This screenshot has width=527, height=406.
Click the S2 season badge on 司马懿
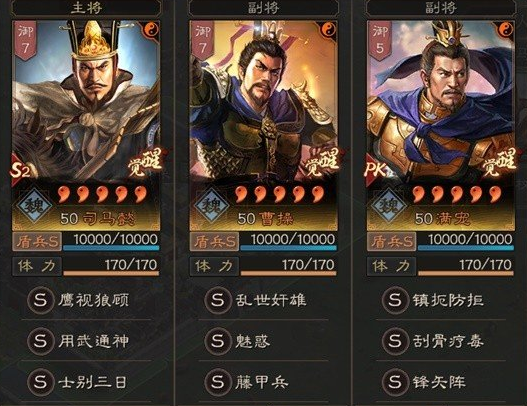(x=20, y=170)
